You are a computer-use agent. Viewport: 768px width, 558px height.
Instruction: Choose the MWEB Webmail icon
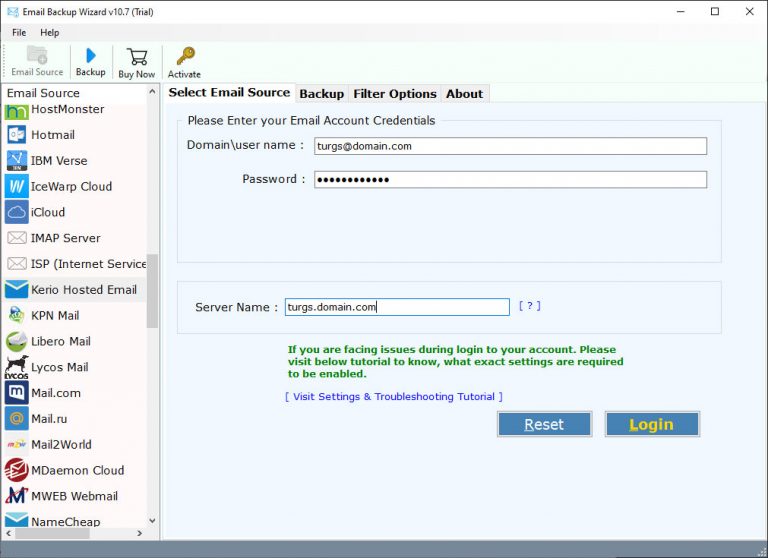click(x=17, y=496)
